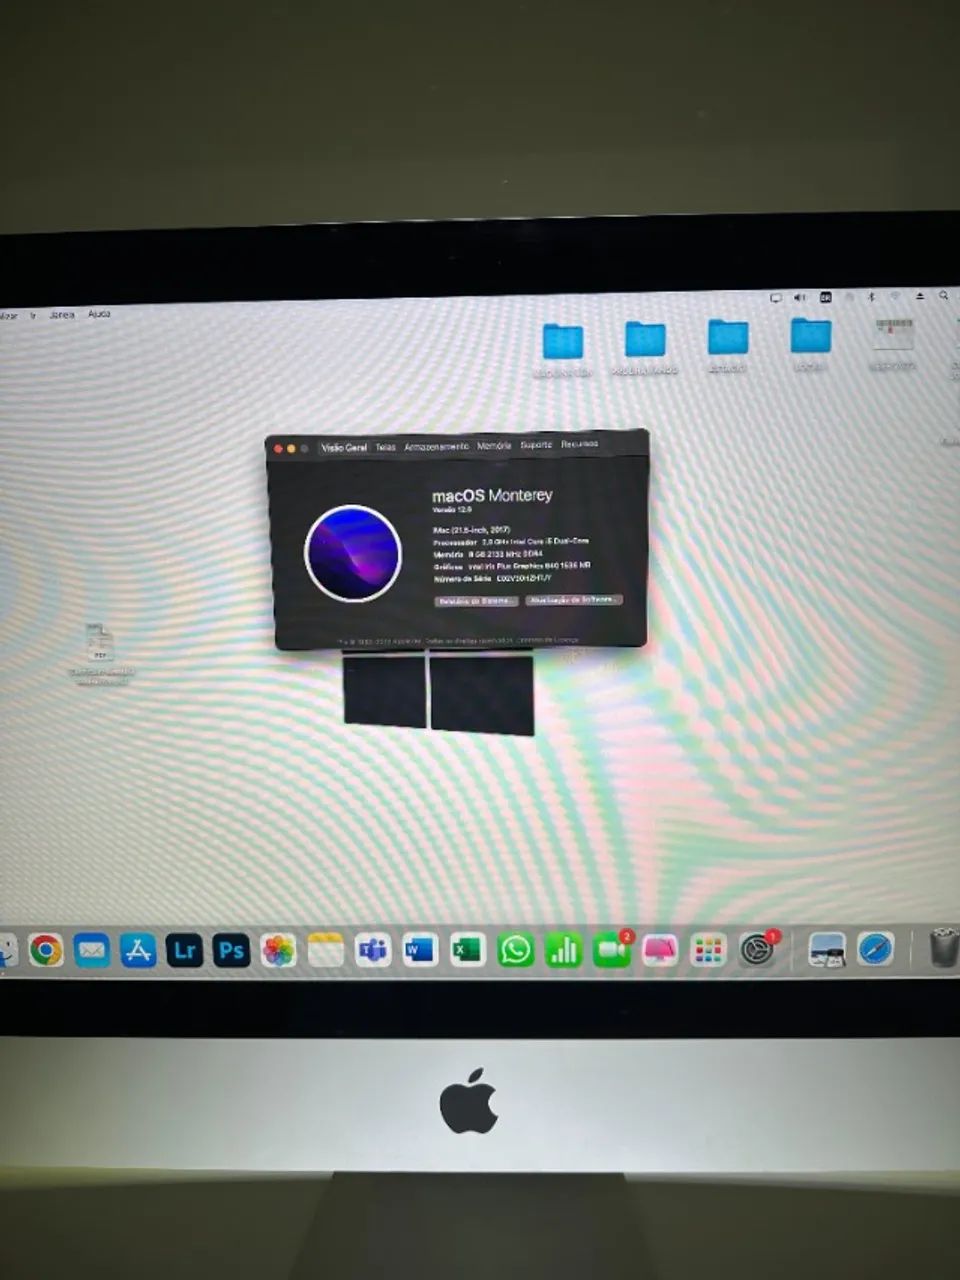Click the Relatório do Sistema button

[x=476, y=601]
